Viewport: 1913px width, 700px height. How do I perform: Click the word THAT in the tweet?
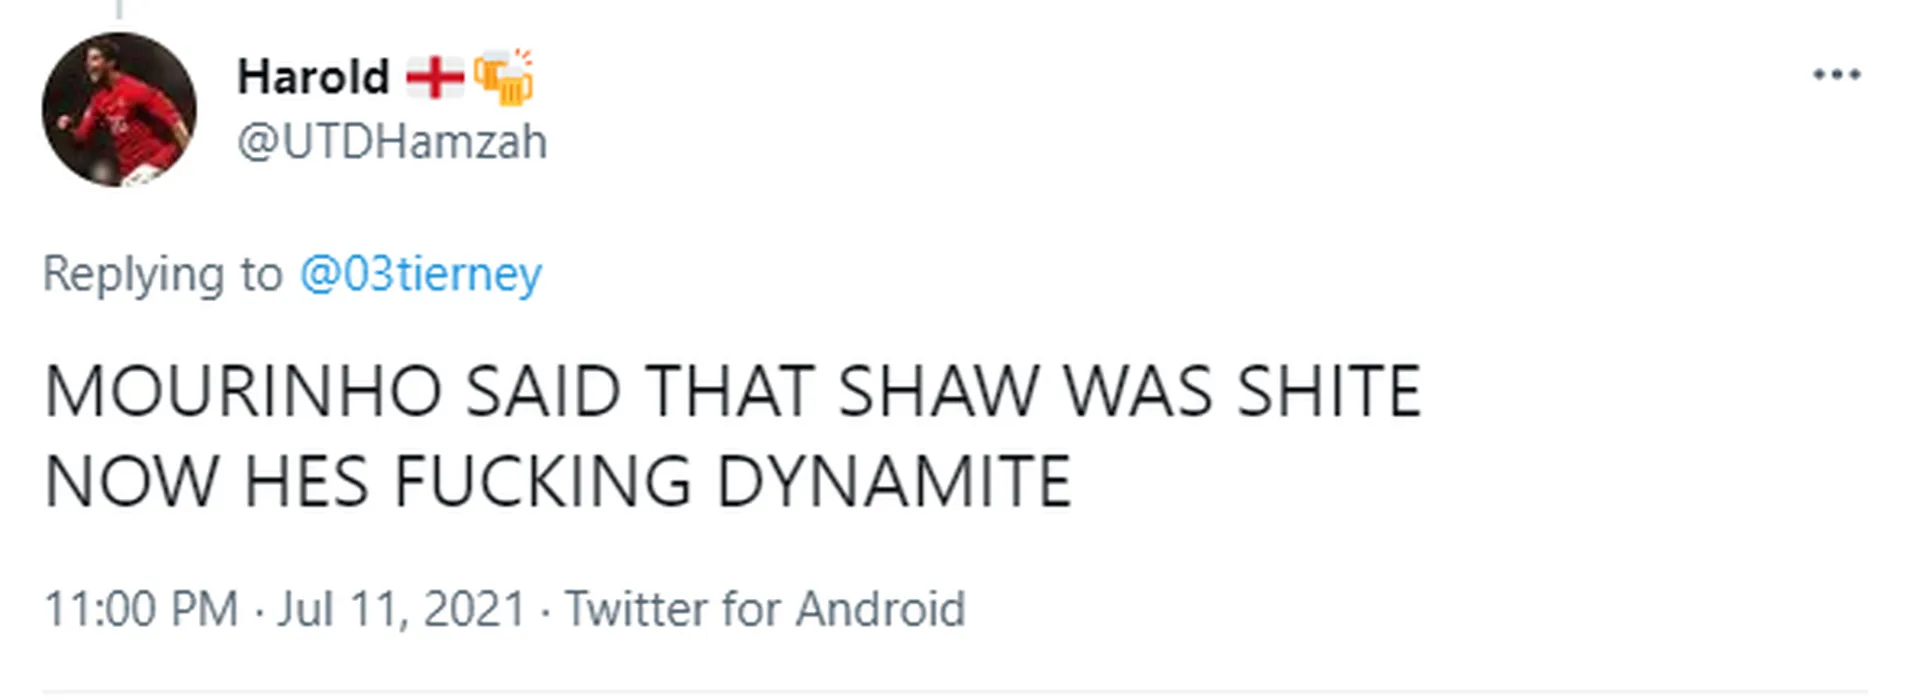click(729, 391)
